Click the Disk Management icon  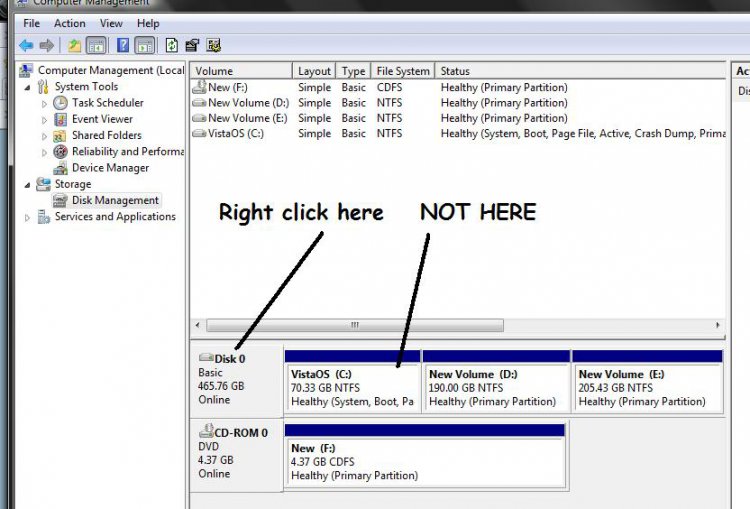[x=60, y=200]
